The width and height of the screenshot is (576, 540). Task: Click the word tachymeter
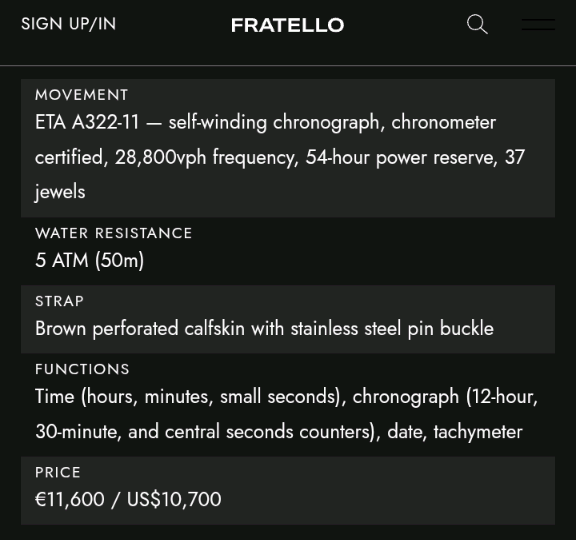point(478,432)
